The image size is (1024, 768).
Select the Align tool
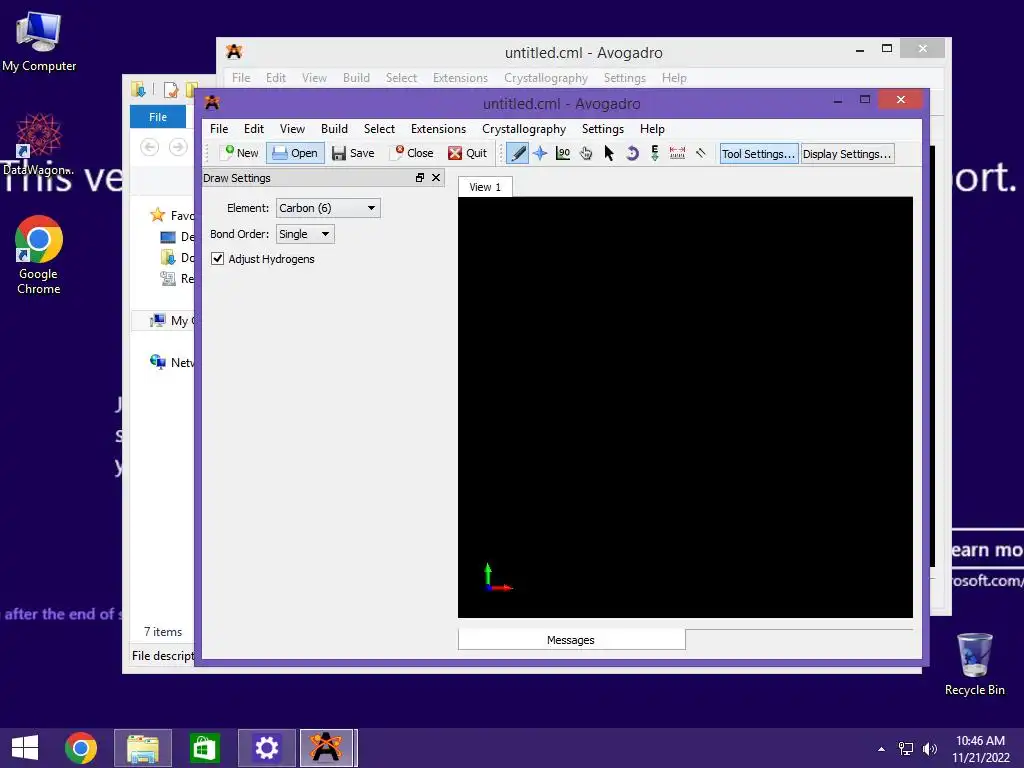tap(700, 153)
